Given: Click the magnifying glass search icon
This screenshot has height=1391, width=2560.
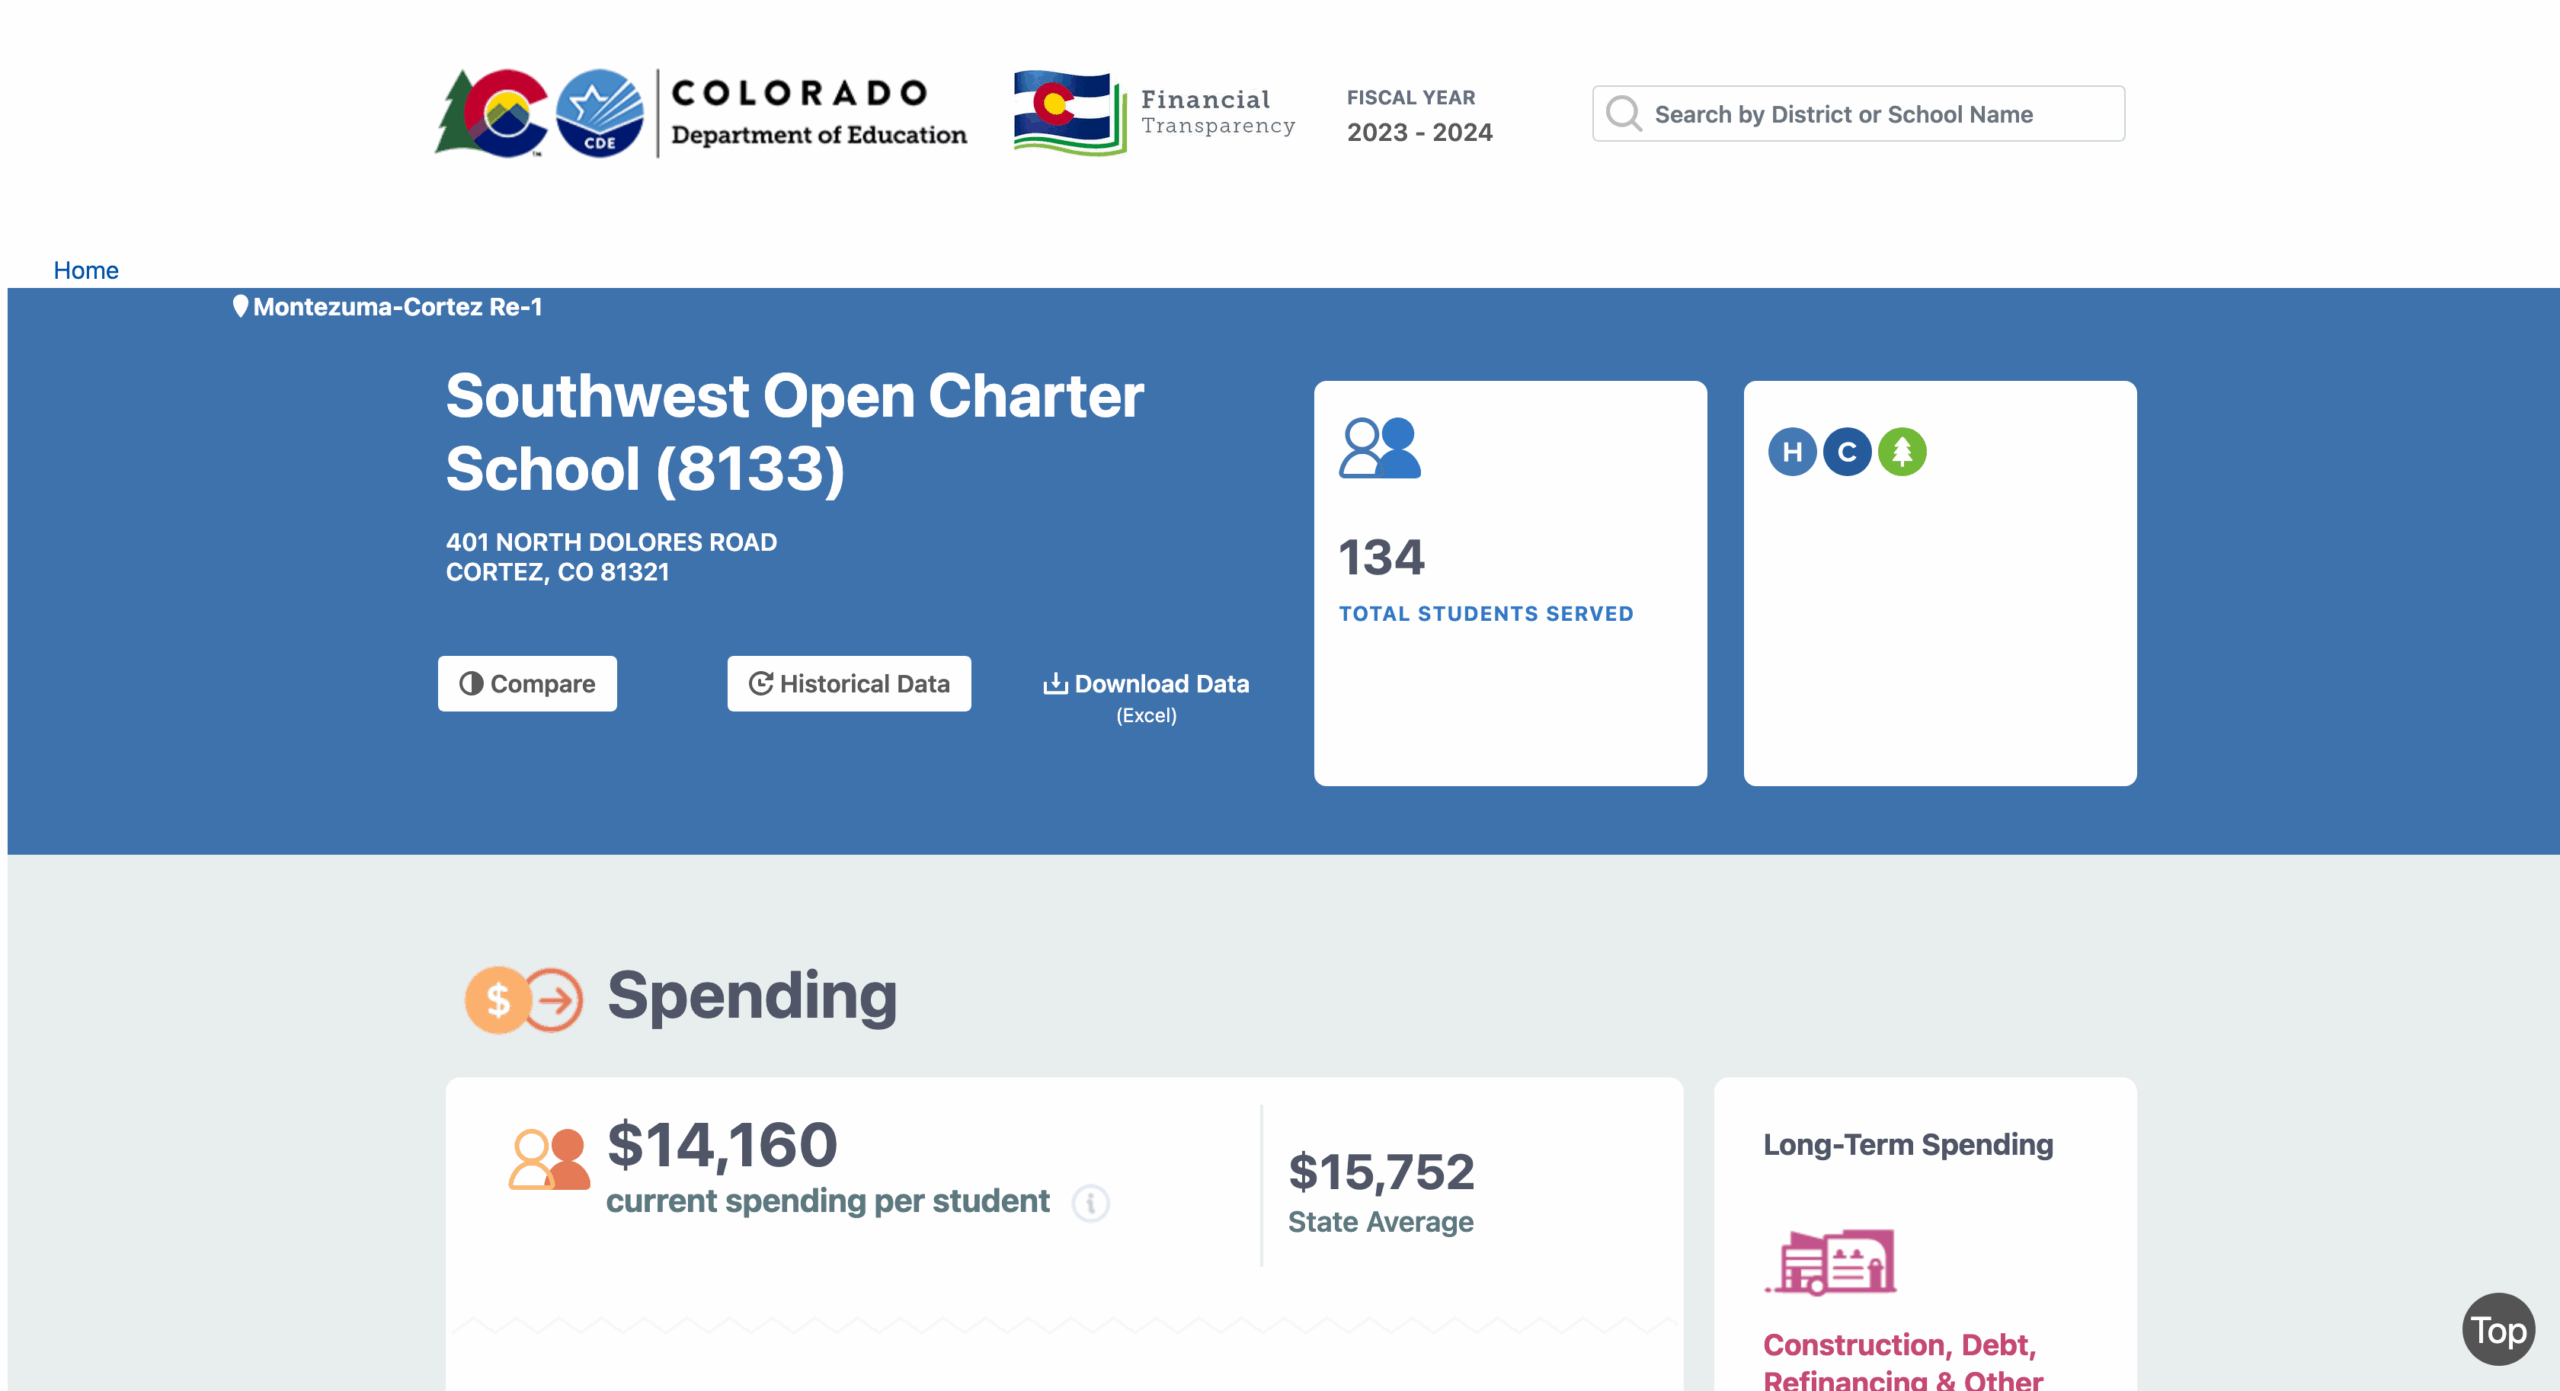Looking at the screenshot, I should tap(1623, 113).
